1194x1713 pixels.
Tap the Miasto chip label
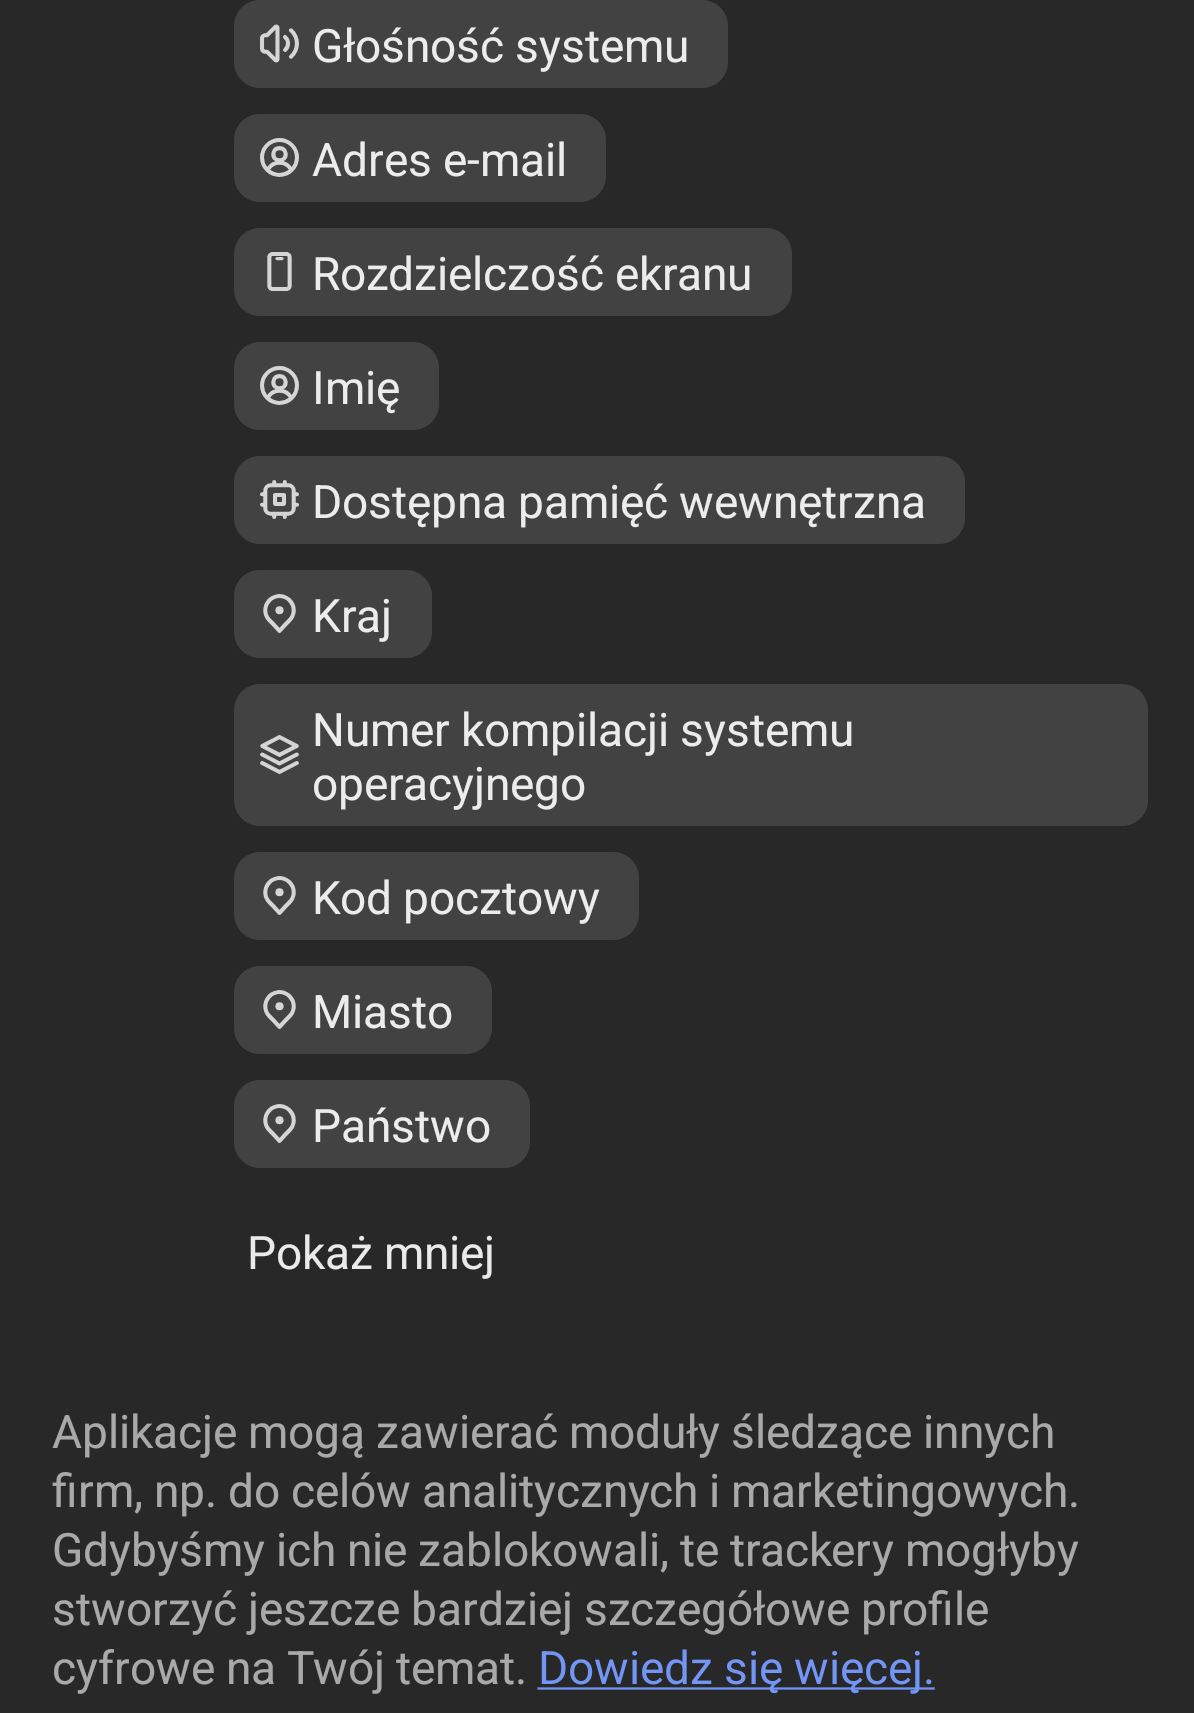[x=383, y=1012]
